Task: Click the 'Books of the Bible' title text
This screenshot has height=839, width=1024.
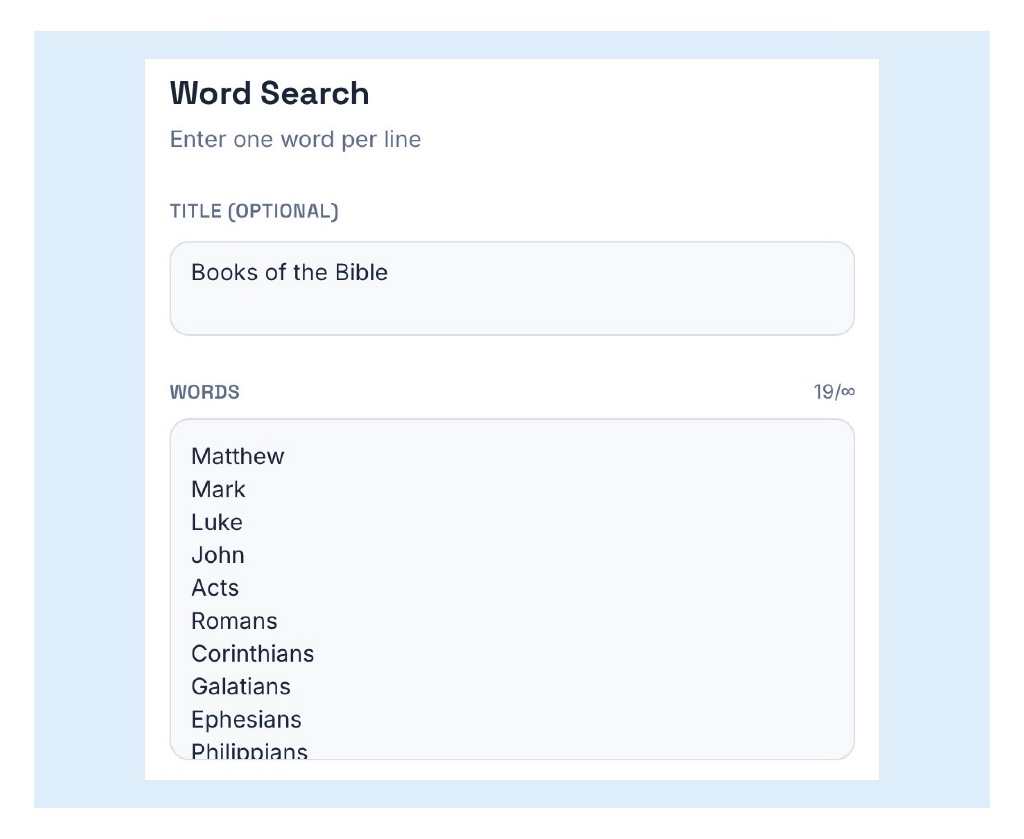Action: pos(289,272)
